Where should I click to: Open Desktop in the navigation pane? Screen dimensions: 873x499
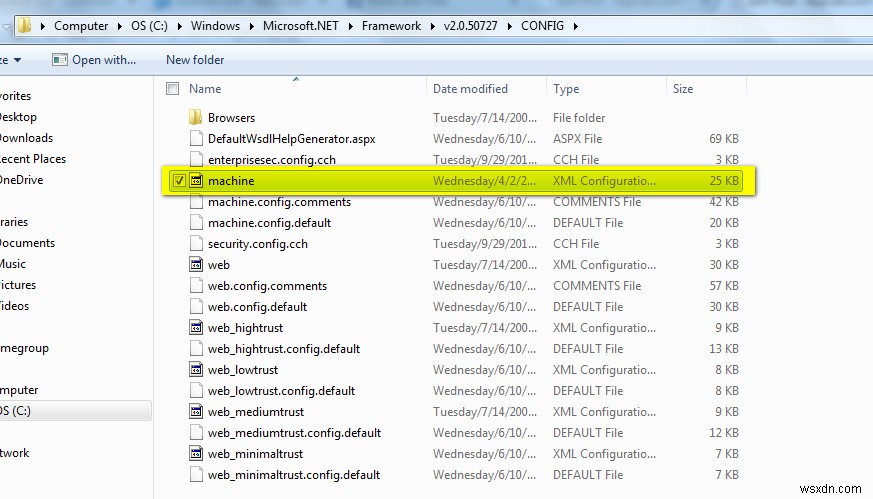(18, 117)
